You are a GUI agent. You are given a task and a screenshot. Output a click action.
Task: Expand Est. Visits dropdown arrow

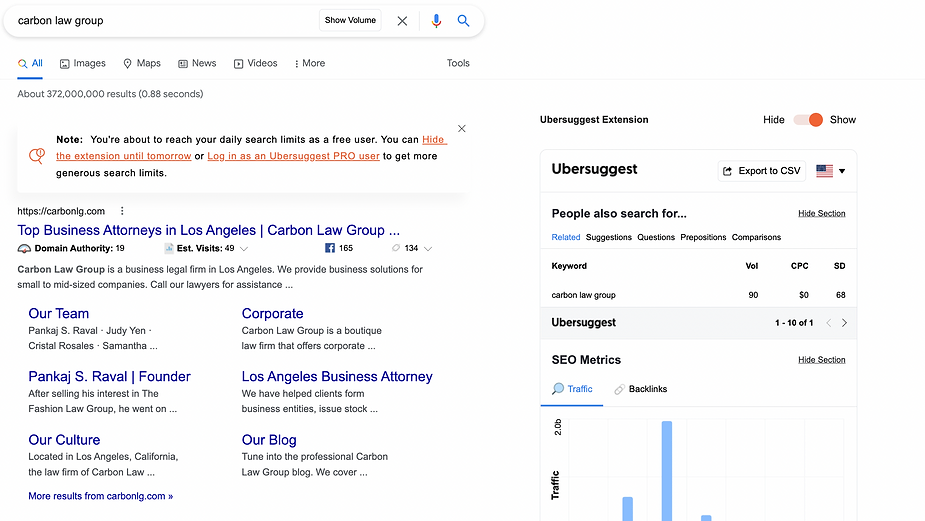[244, 249]
